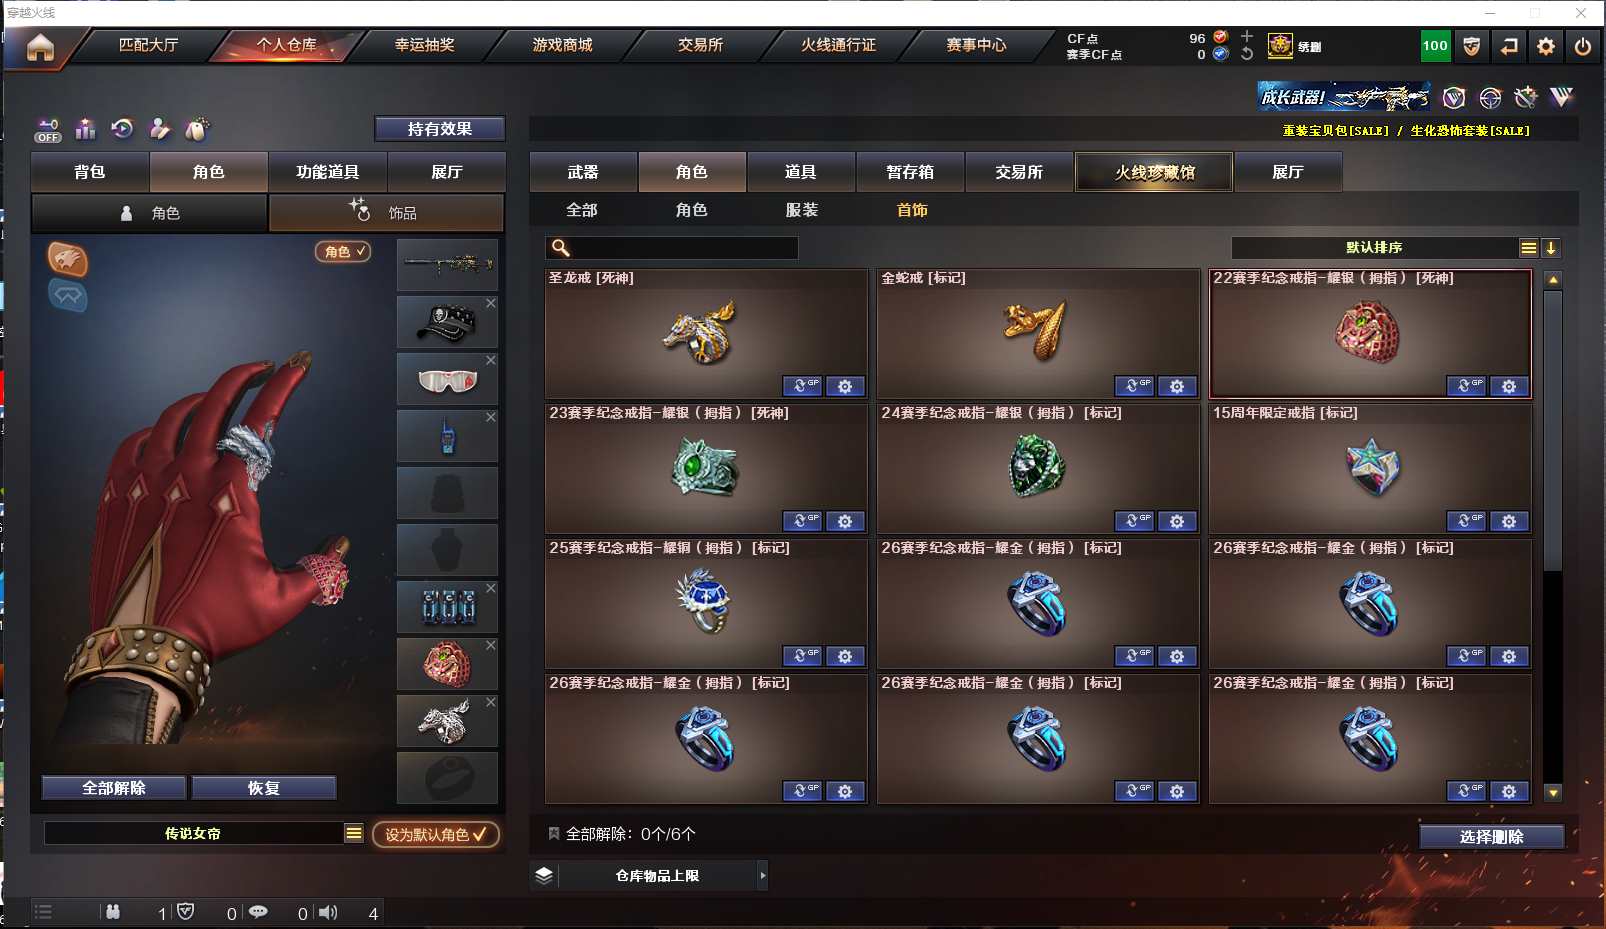Expand the 仓库物品上限 arrow
This screenshot has height=929, width=1606.
(x=763, y=875)
